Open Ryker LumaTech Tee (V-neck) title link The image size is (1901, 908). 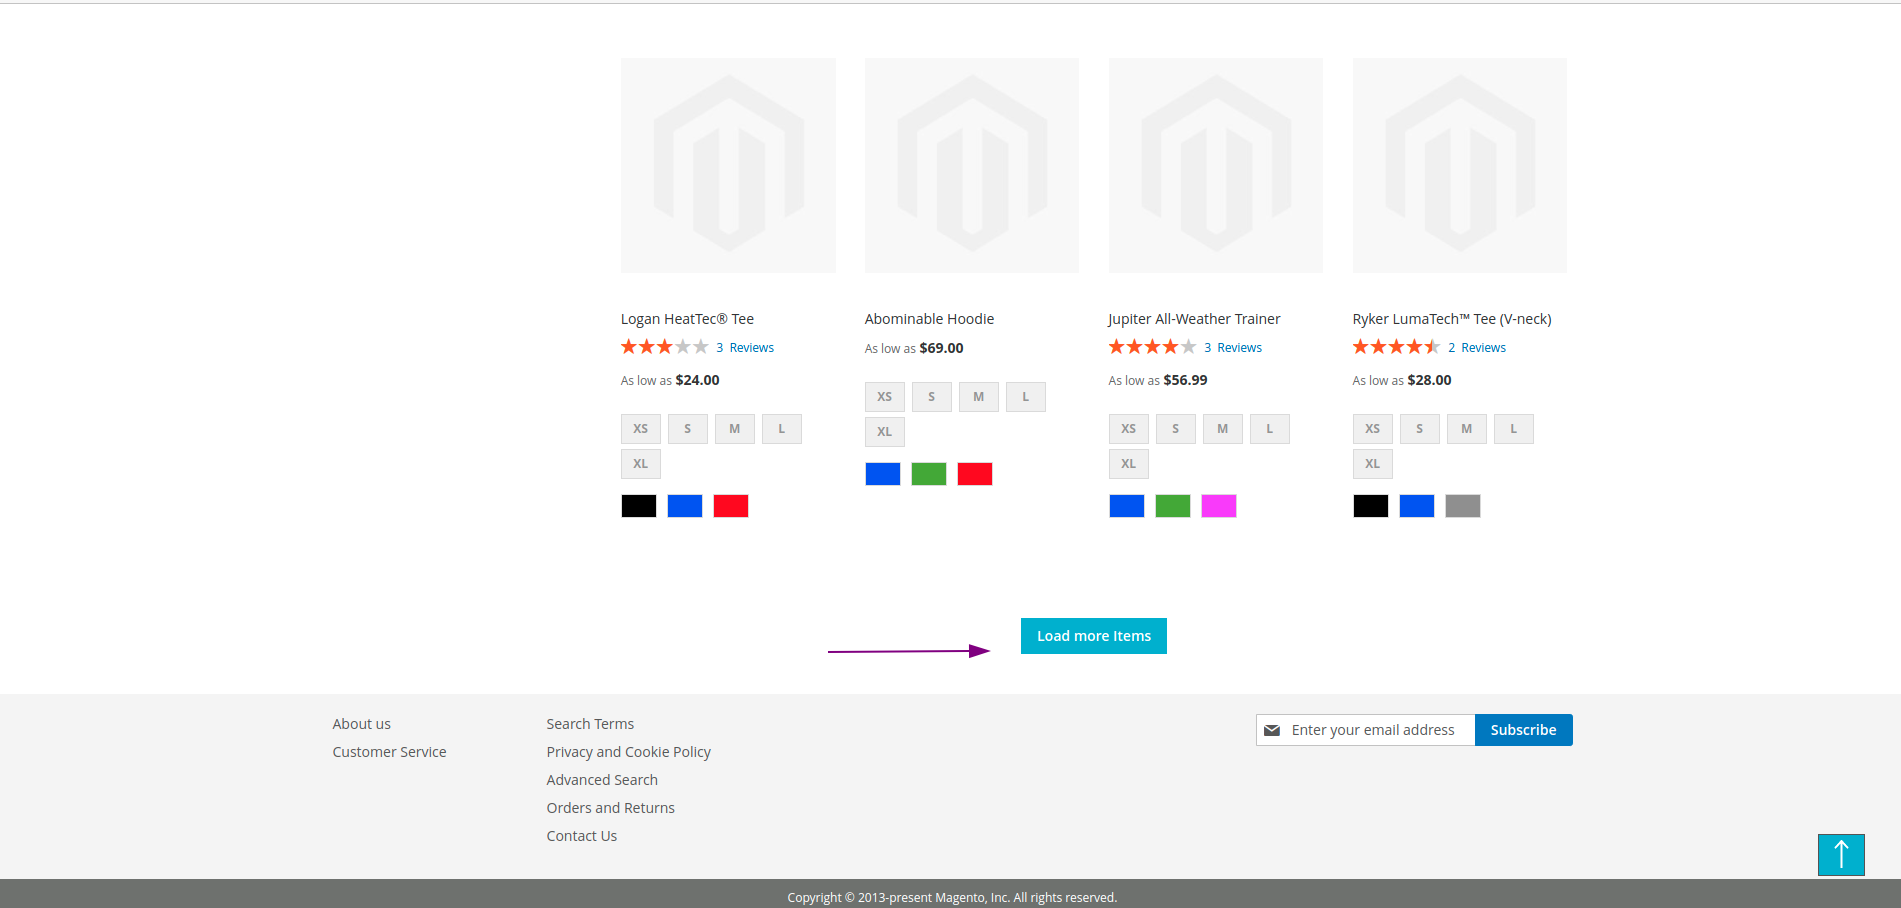(1452, 319)
